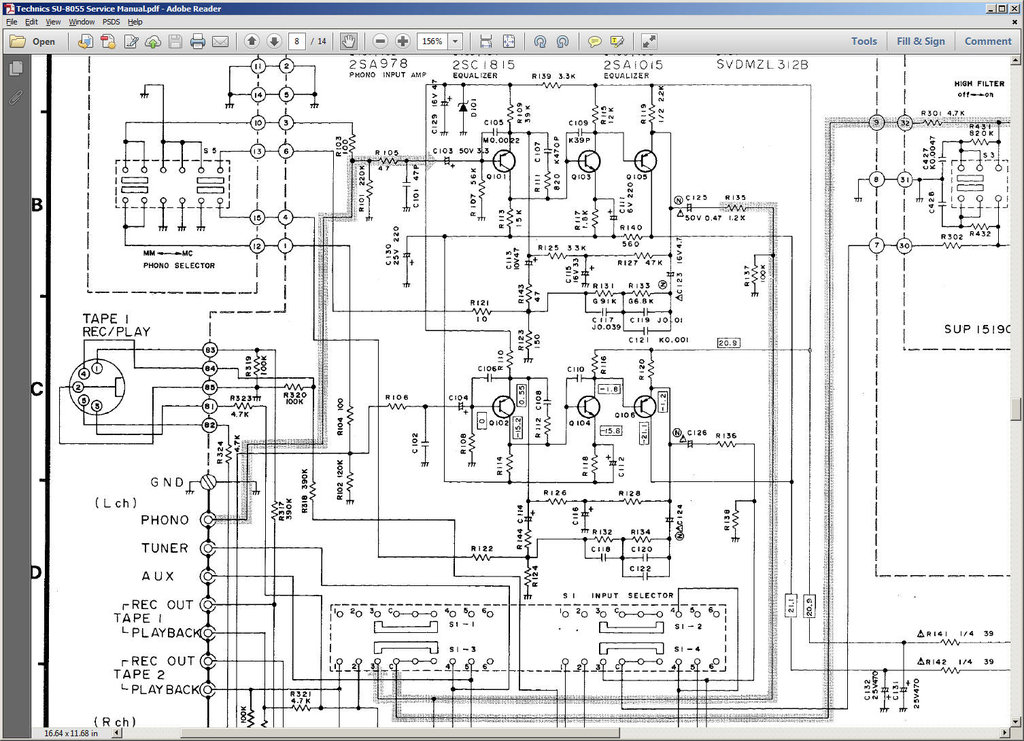Click the 'TAPE 1 REC/PLAY' label
This screenshot has width=1024, height=741.
(x=116, y=325)
